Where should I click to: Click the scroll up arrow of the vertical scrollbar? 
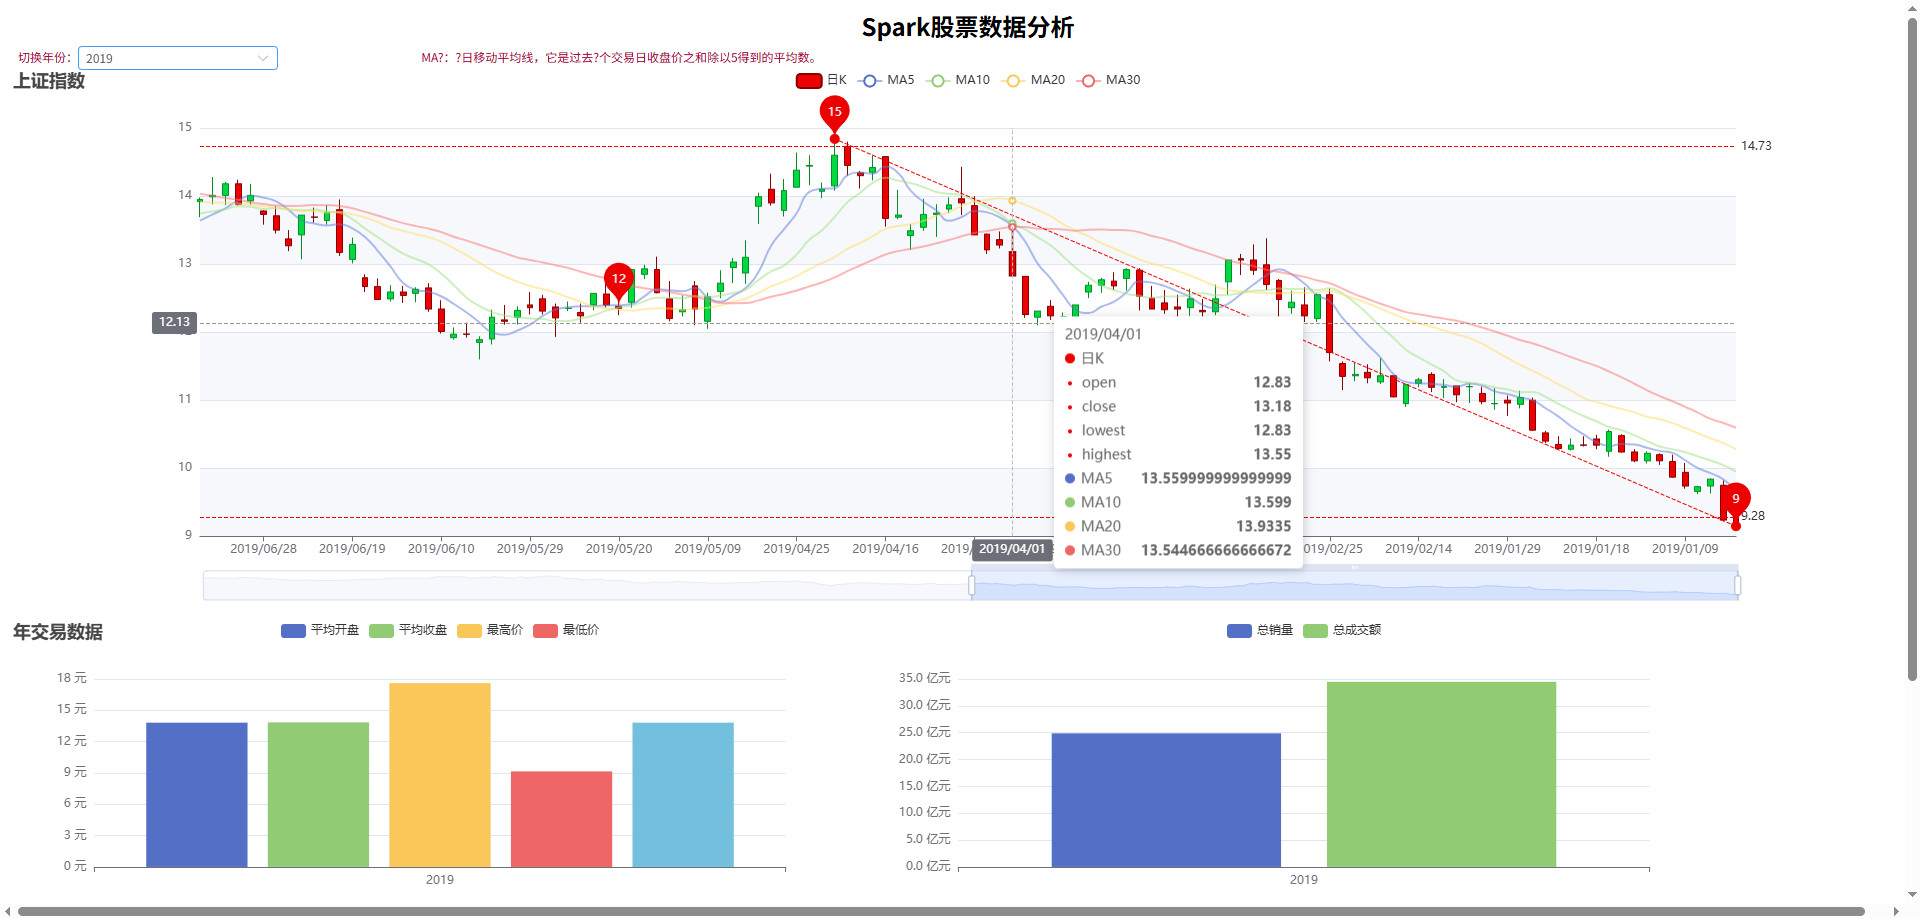click(x=1912, y=7)
